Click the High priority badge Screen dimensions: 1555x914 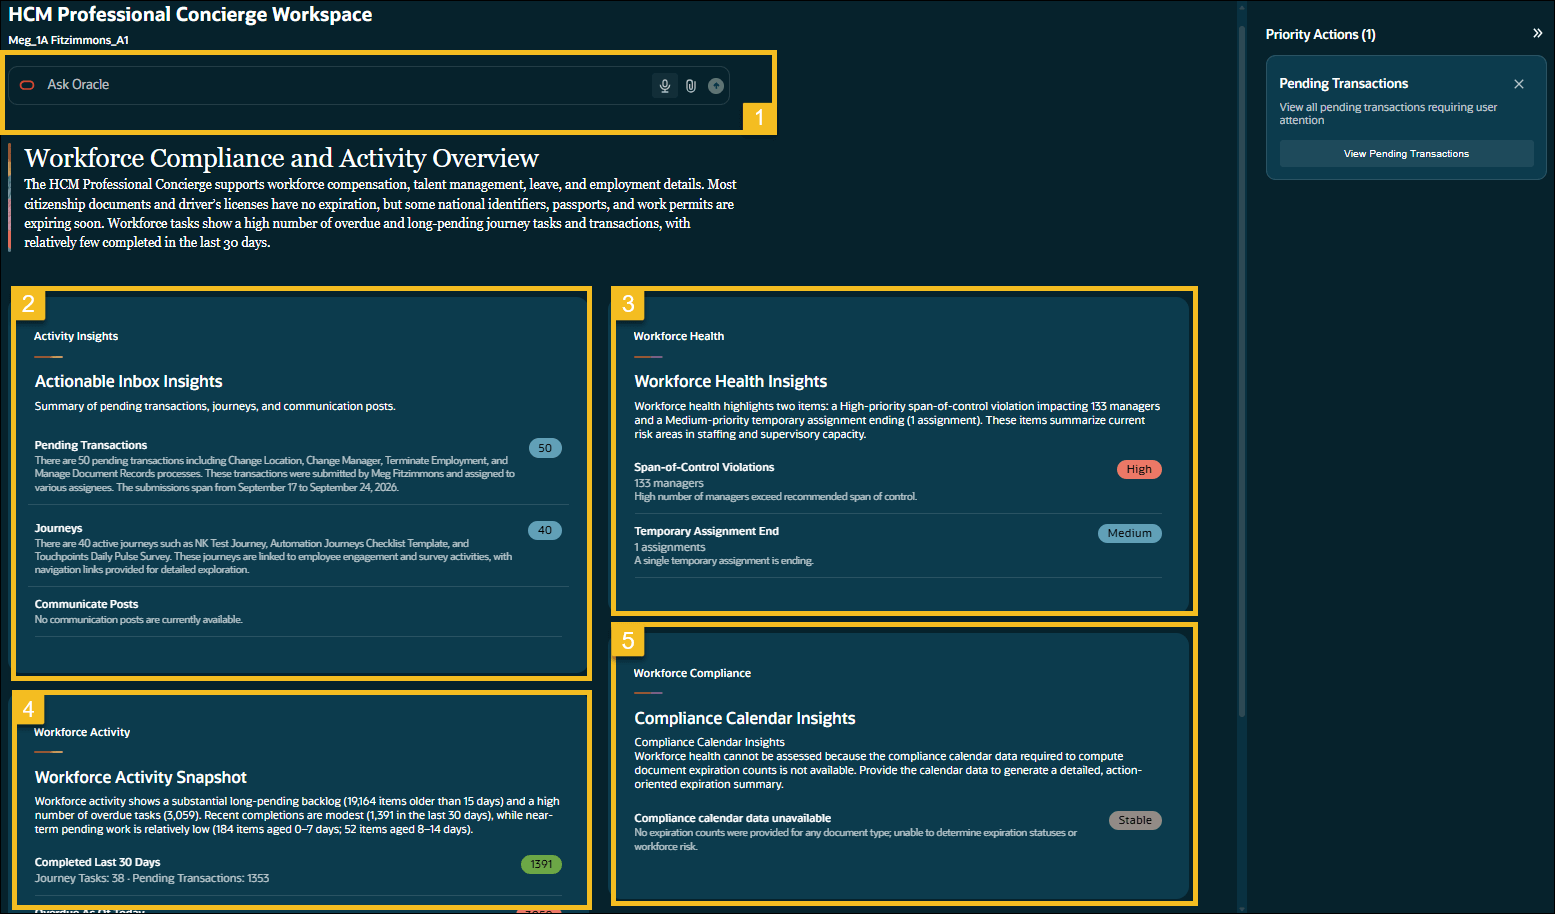(1139, 469)
